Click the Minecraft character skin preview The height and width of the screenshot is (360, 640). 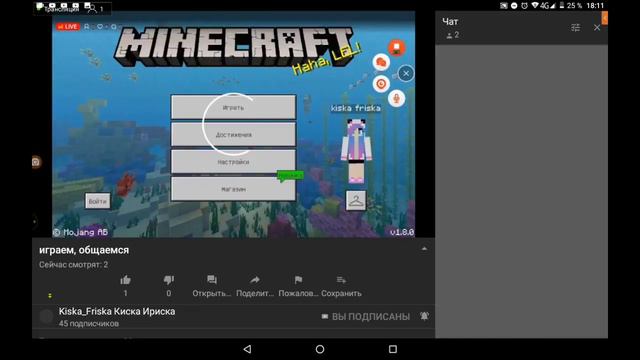pyautogui.click(x=356, y=151)
